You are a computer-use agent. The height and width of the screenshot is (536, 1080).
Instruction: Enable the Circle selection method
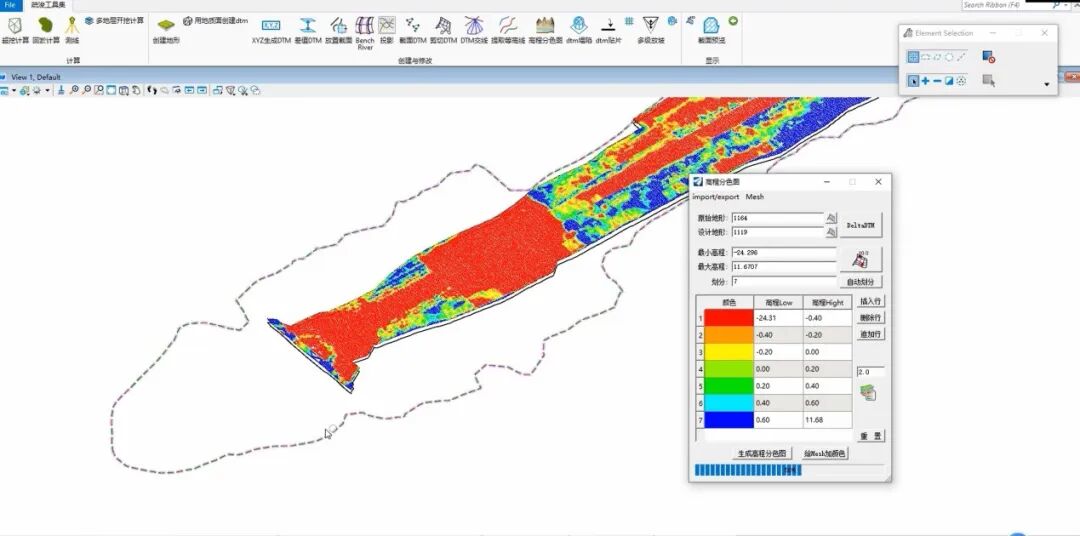point(949,57)
